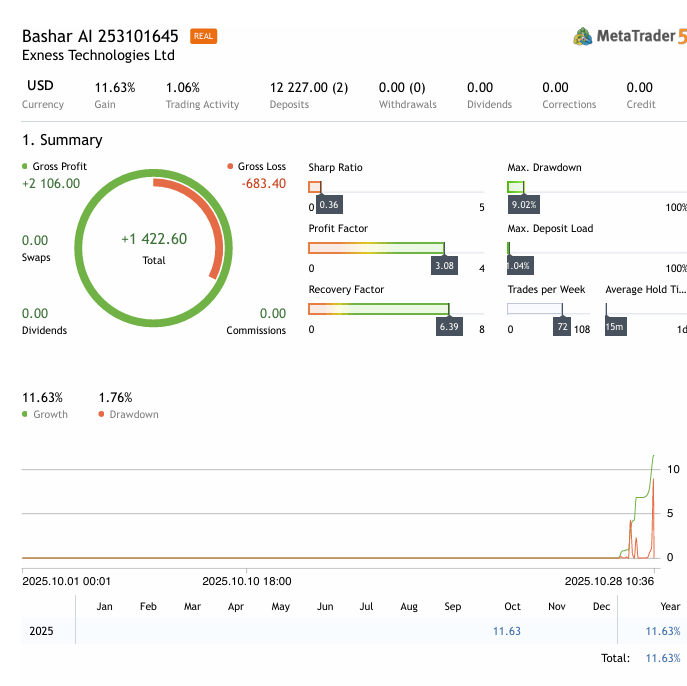
Task: Click the October 11.63 monthly value
Action: (x=507, y=631)
